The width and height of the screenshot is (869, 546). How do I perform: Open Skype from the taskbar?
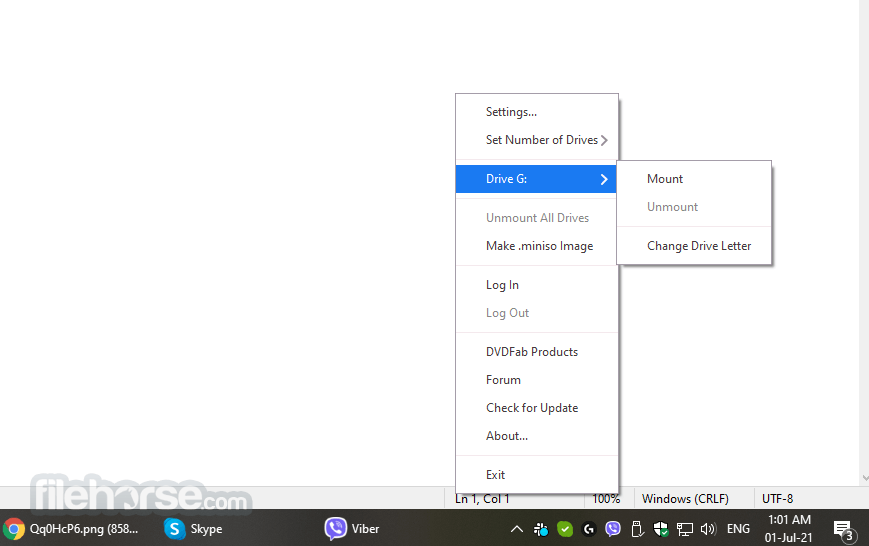coord(194,529)
